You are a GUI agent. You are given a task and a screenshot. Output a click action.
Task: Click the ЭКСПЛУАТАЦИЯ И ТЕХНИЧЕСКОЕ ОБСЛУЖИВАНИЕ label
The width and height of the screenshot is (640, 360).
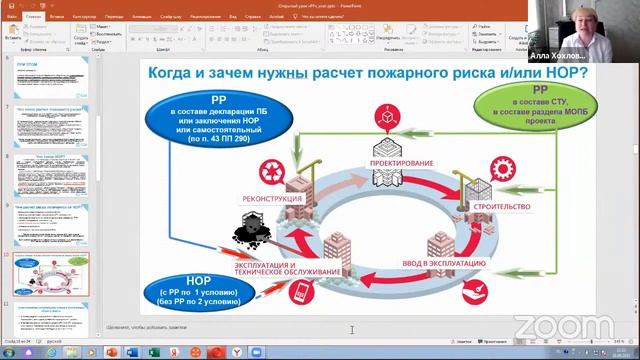tap(287, 269)
